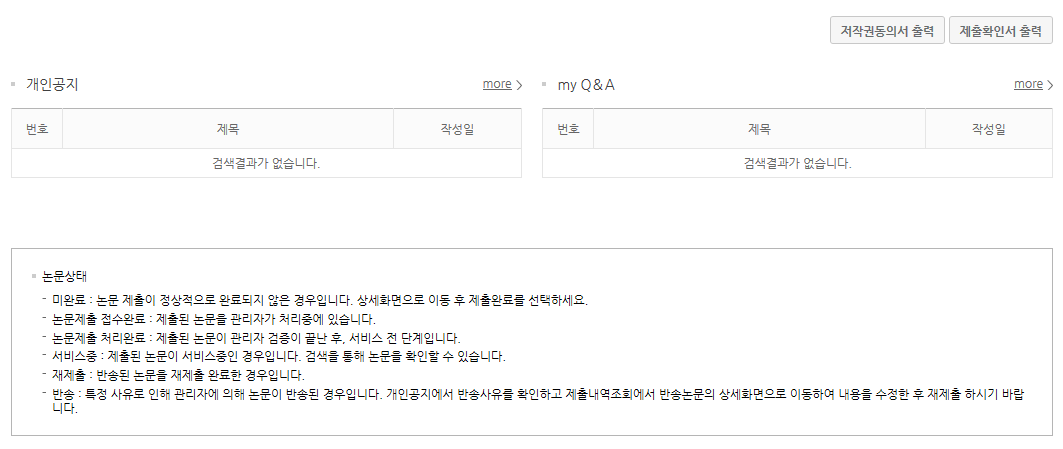Open the my Q&A more link

(1028, 84)
